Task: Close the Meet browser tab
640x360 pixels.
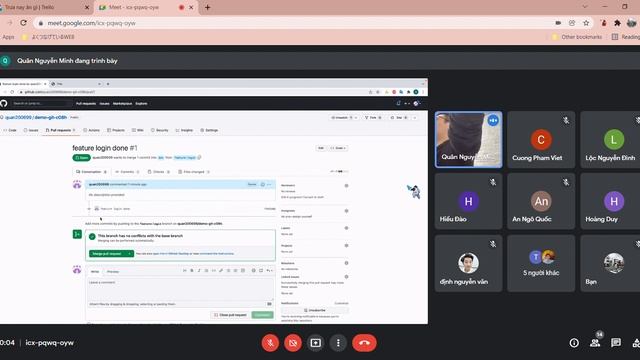Action: (x=191, y=7)
